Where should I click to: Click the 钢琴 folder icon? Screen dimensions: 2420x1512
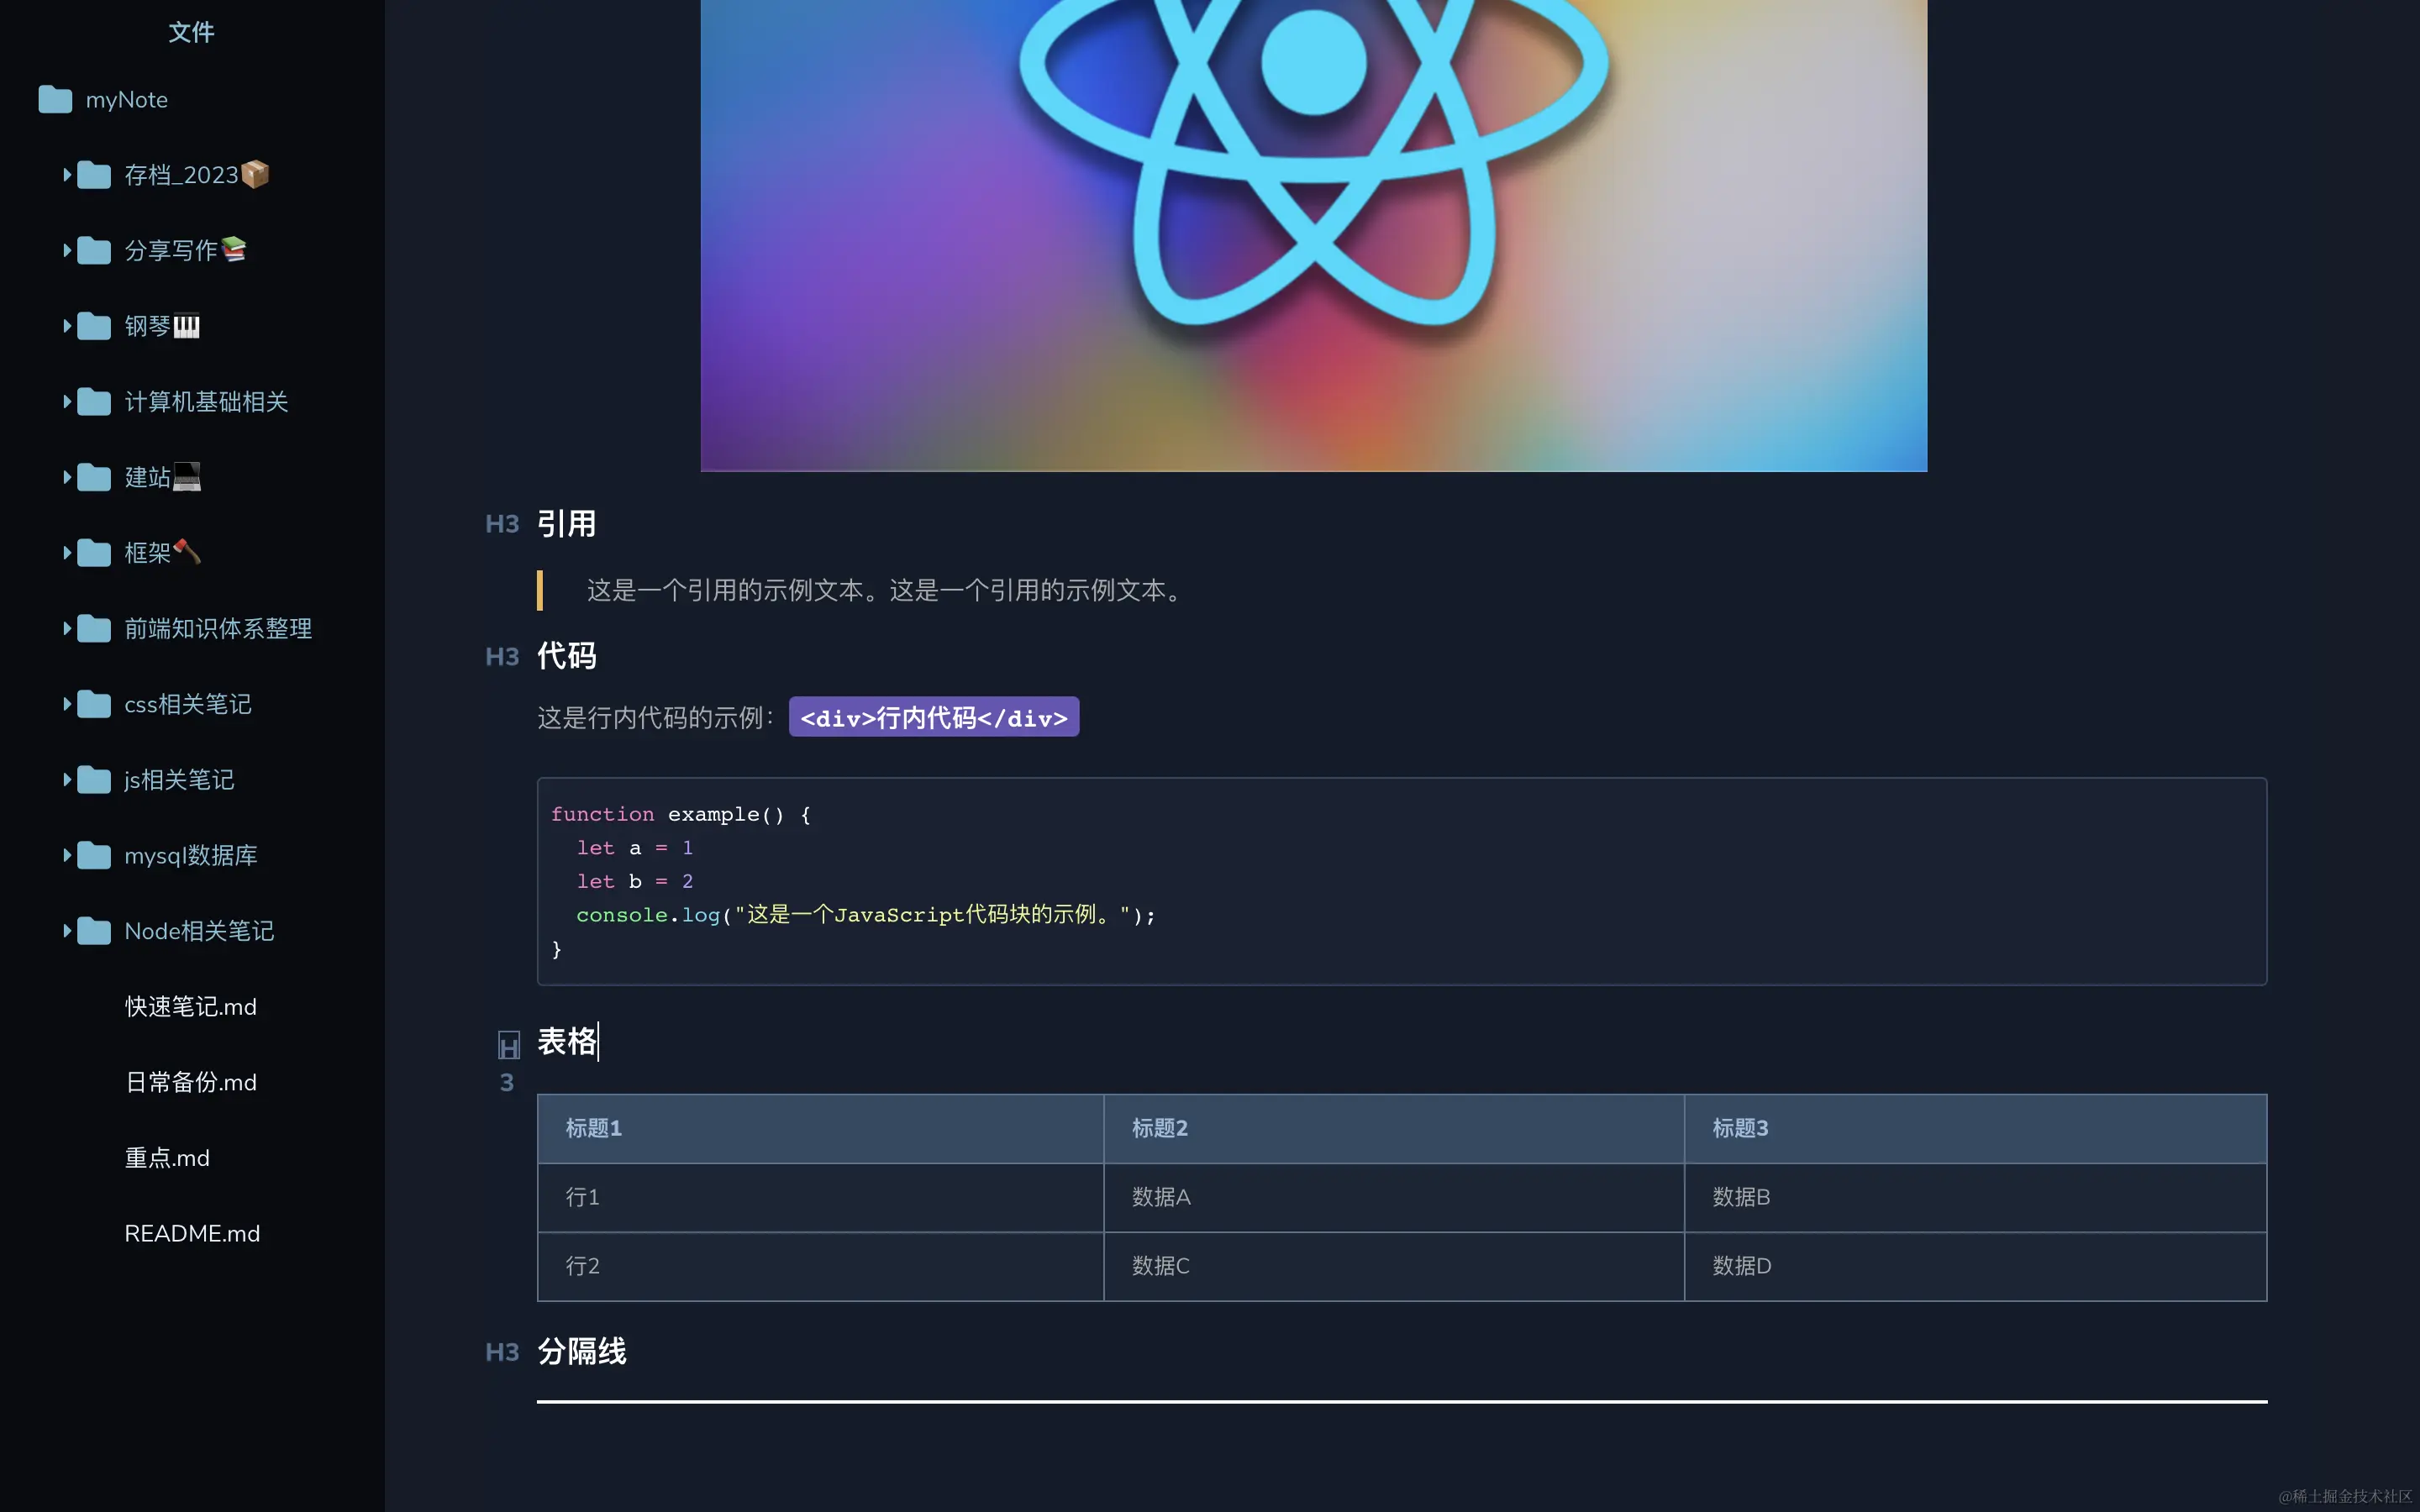pyautogui.click(x=95, y=325)
